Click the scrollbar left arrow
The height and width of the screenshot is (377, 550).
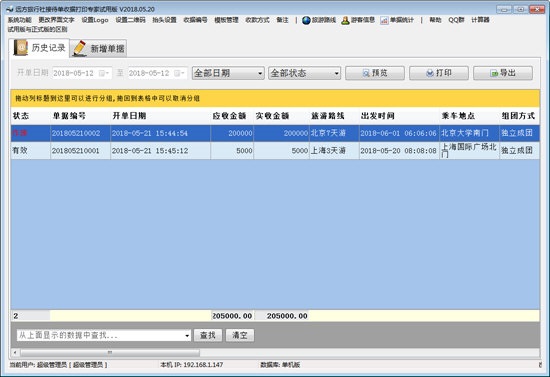click(x=15, y=352)
